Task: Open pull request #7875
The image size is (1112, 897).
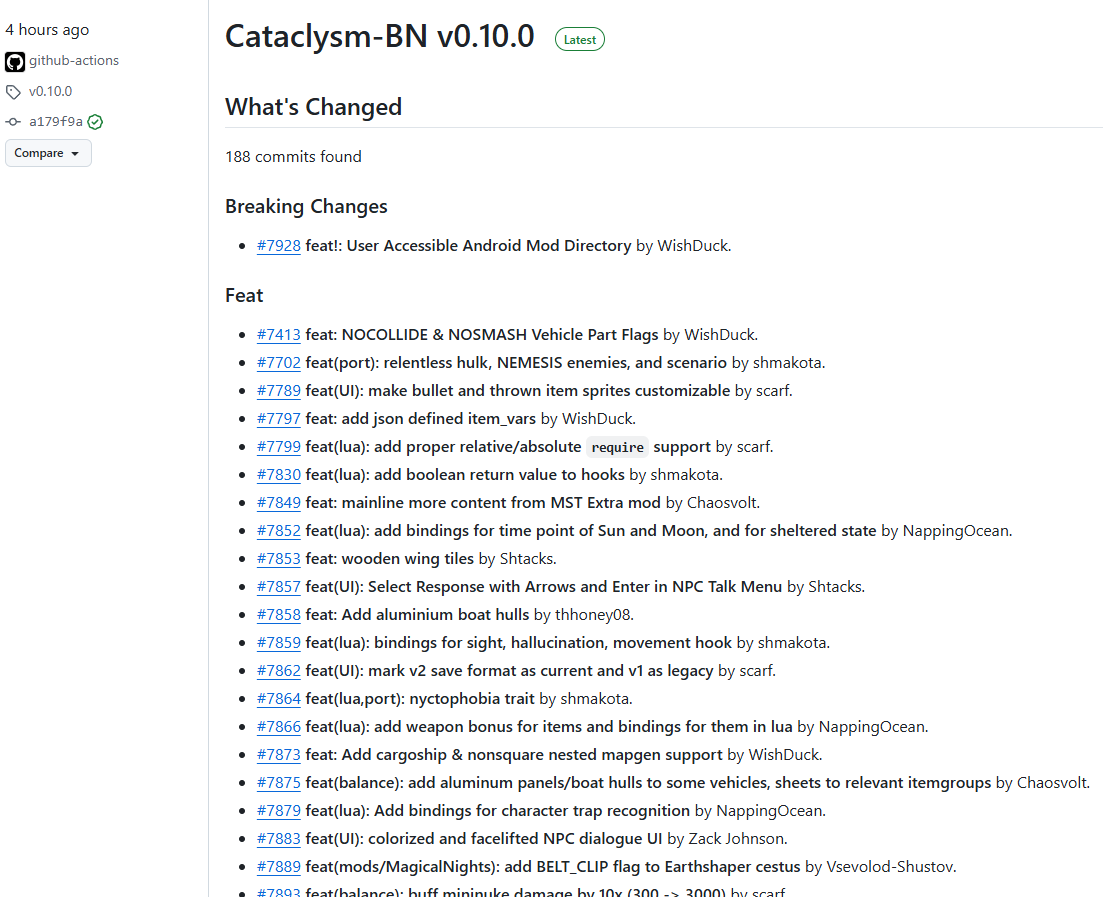Action: 279,783
